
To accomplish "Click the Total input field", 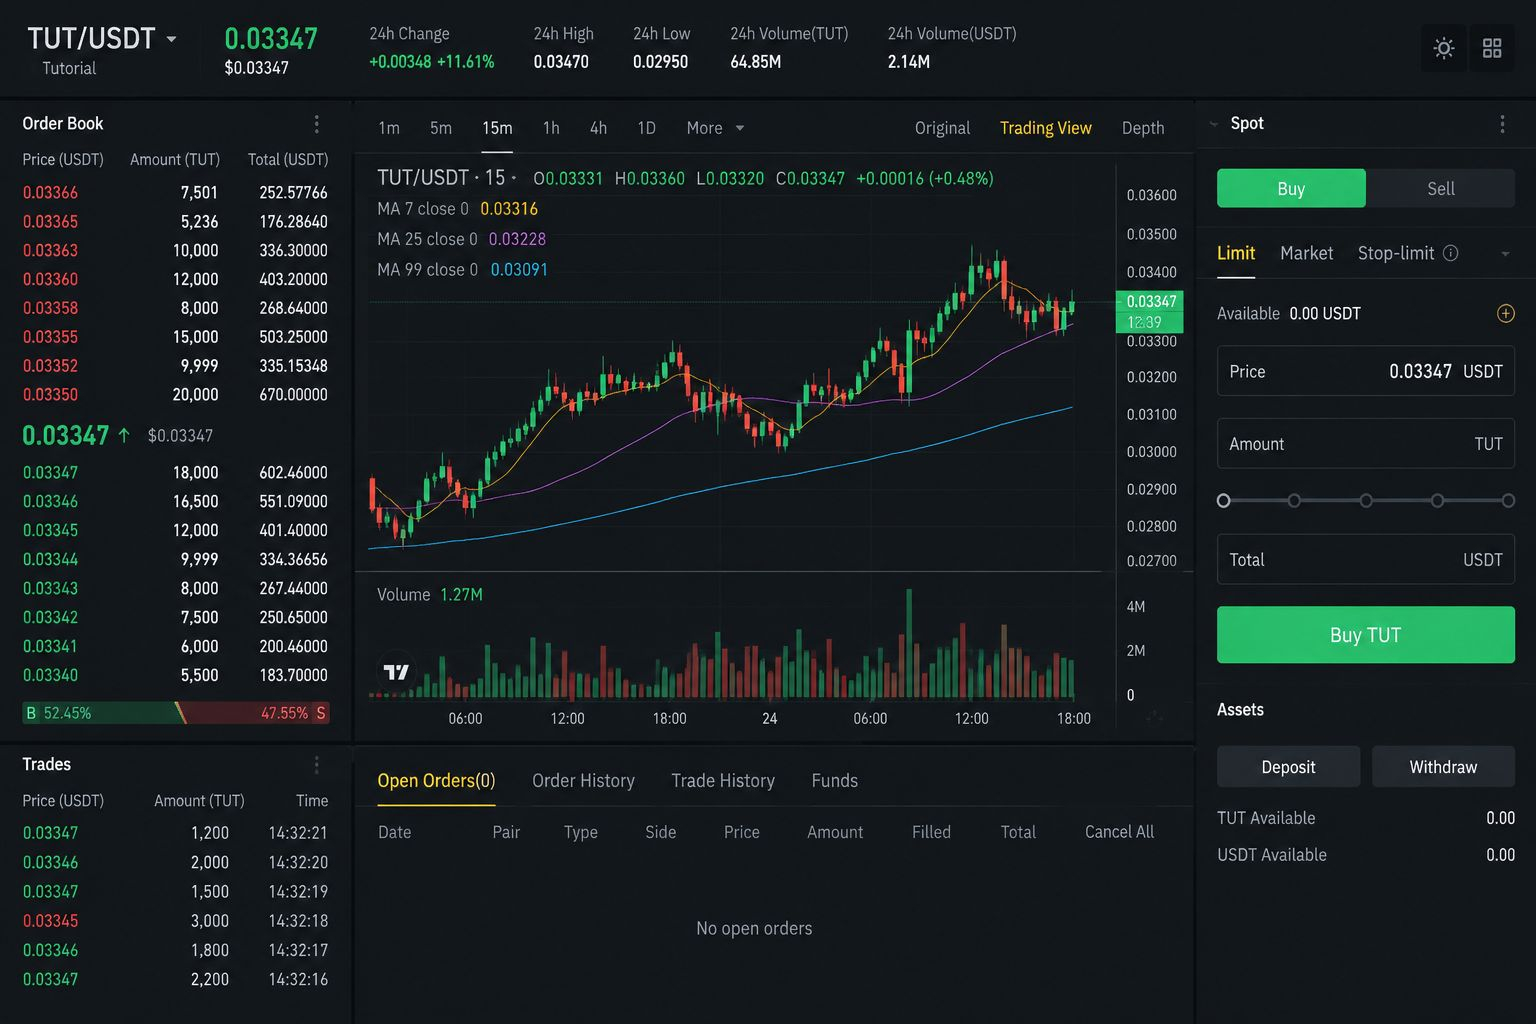I will [1366, 560].
